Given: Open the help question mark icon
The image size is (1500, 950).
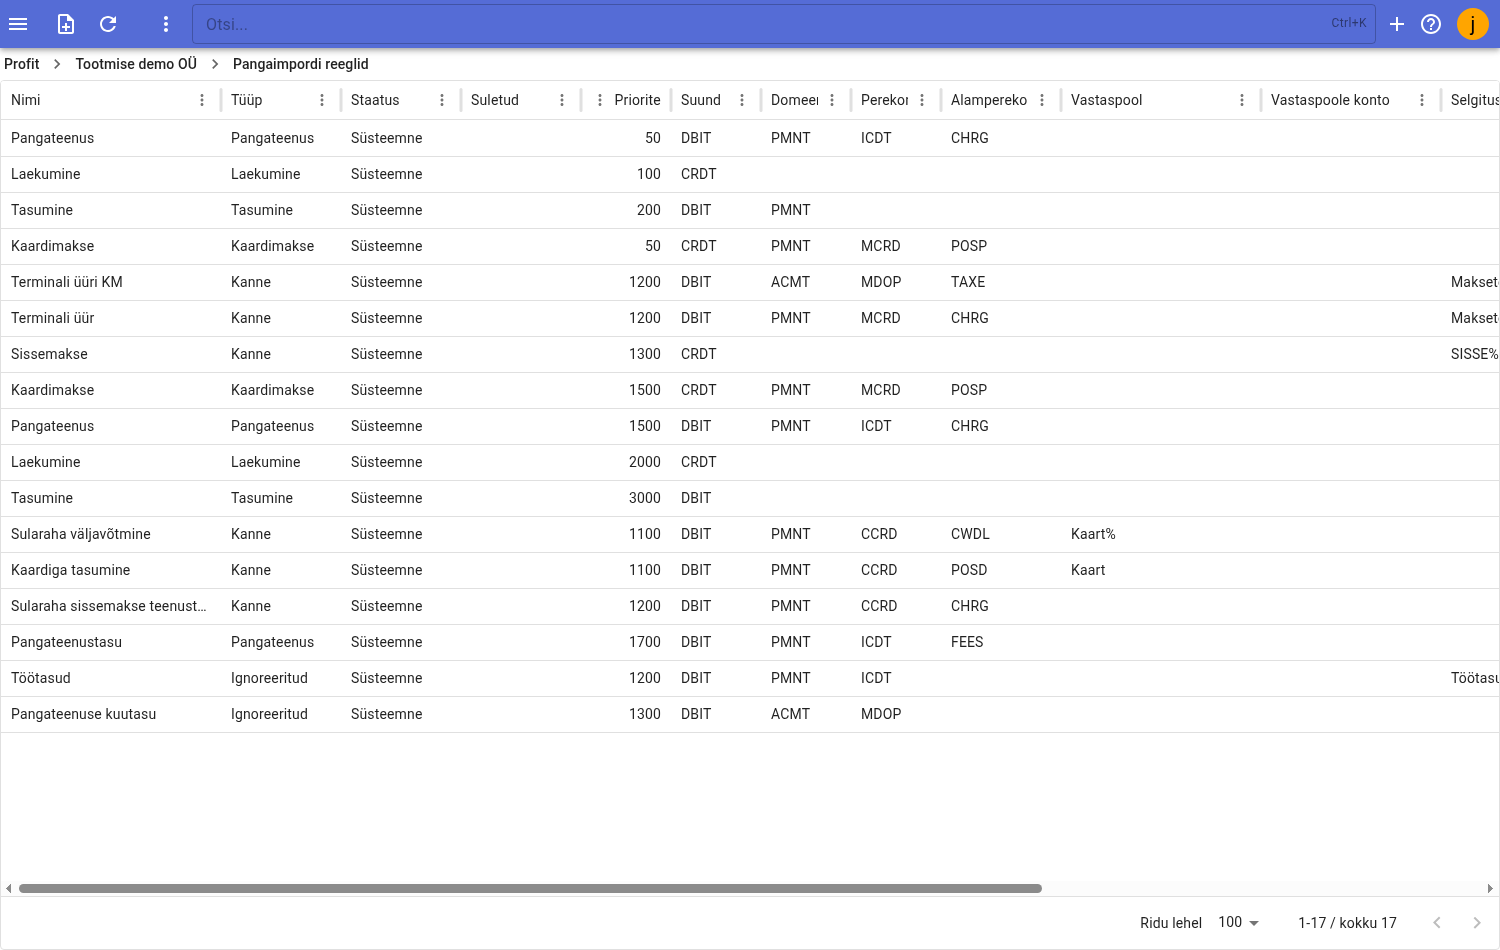Looking at the screenshot, I should point(1431,24).
